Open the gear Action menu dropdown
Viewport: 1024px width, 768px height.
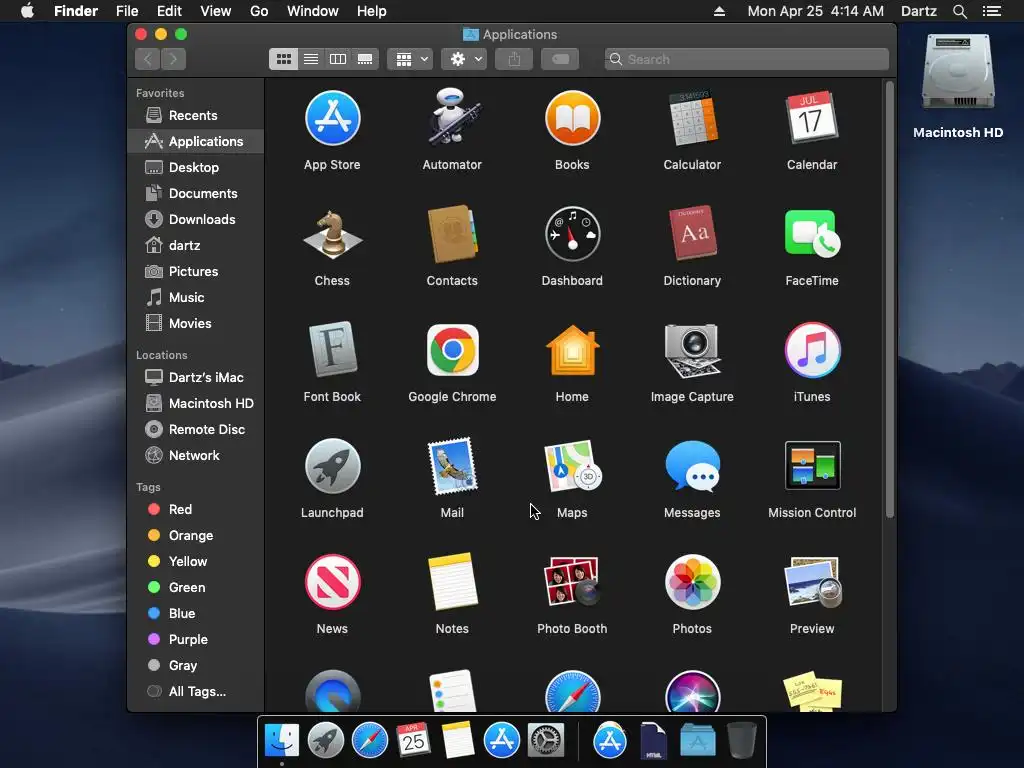coord(464,59)
